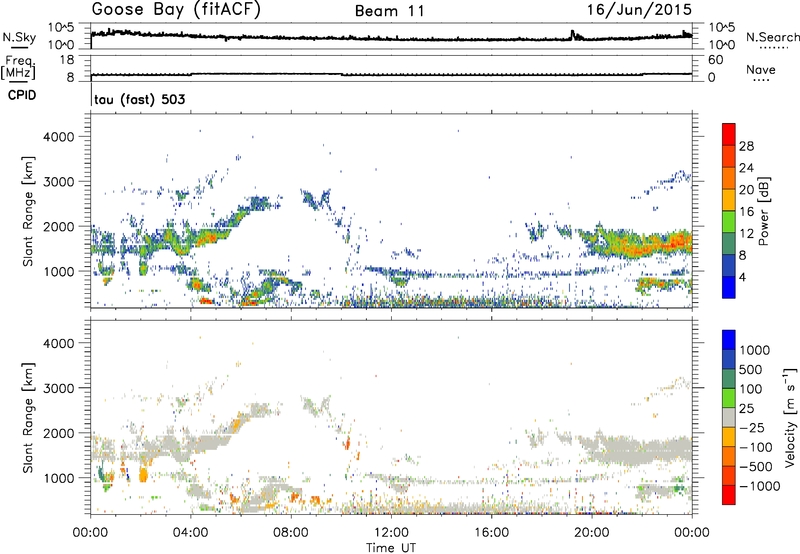Click the frequency tick value "18"
800x554 pixels.
tap(67, 60)
